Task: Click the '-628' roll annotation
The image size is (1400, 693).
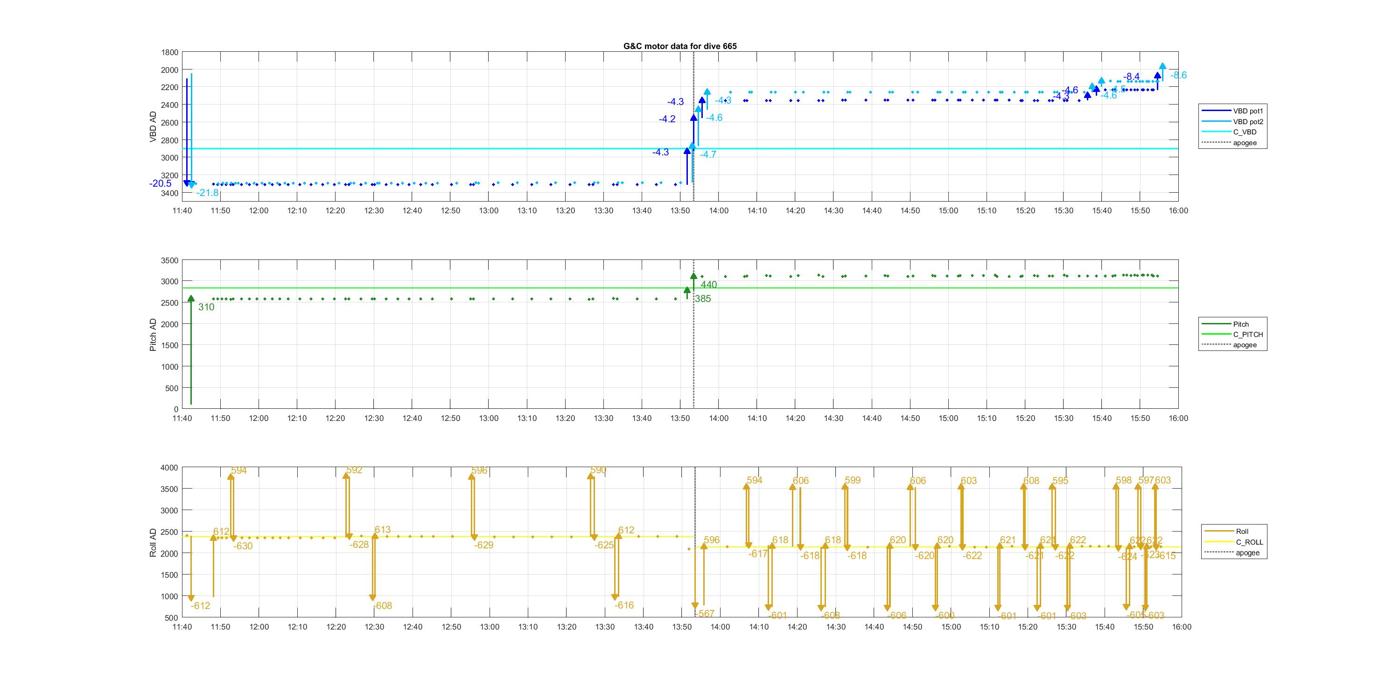Action: 359,545
